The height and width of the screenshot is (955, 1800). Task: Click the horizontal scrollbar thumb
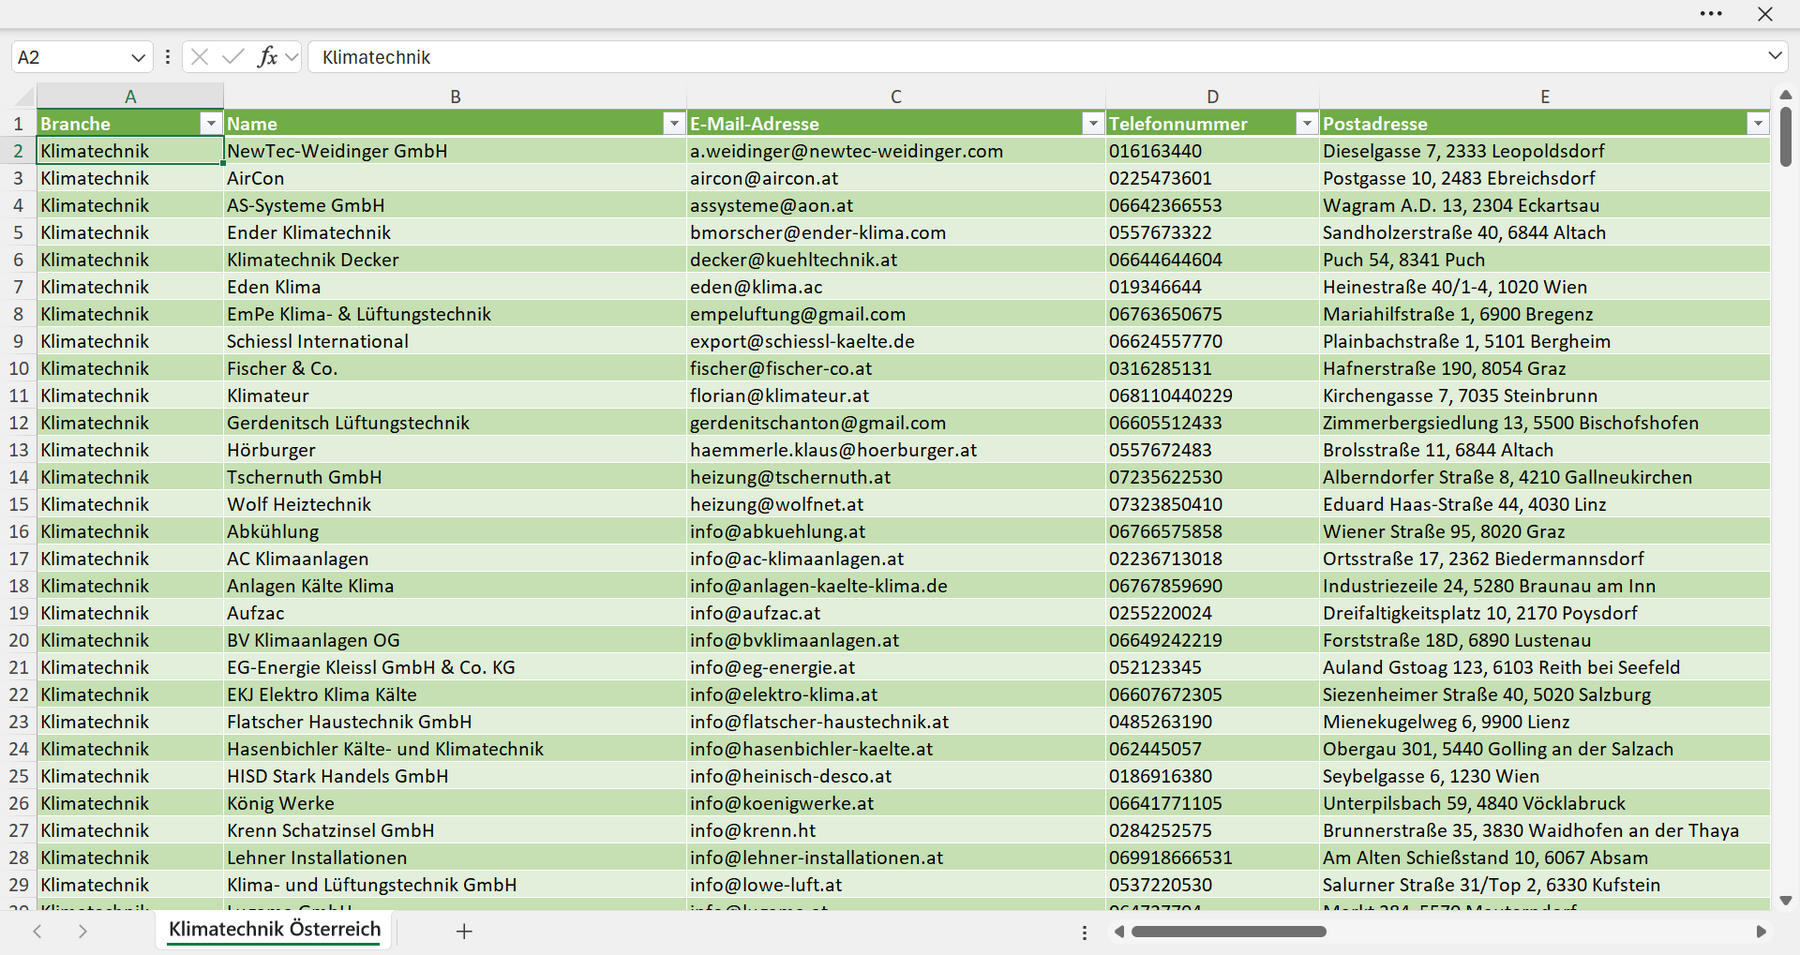(x=1229, y=932)
